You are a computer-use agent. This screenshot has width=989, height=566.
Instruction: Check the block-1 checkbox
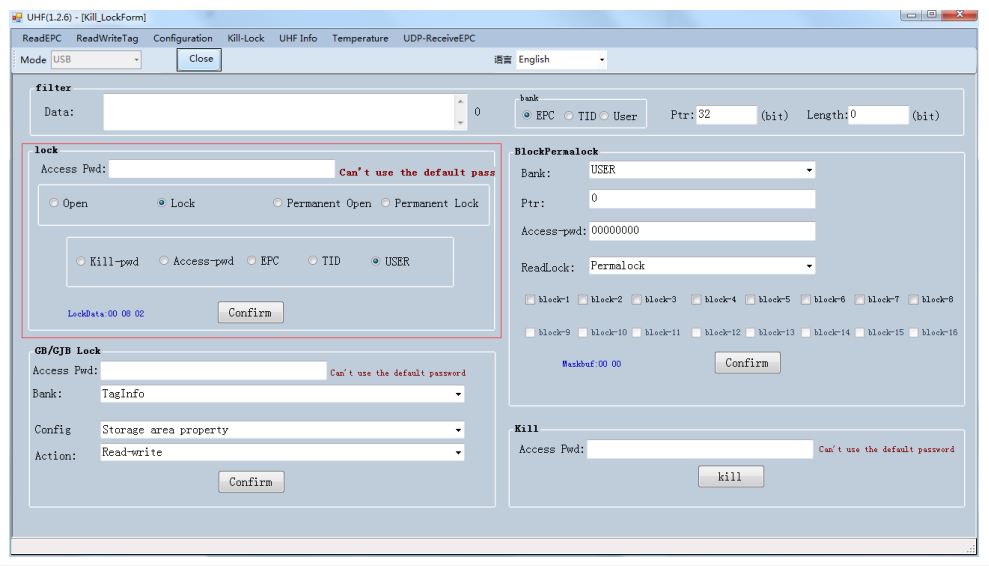[x=530, y=299]
